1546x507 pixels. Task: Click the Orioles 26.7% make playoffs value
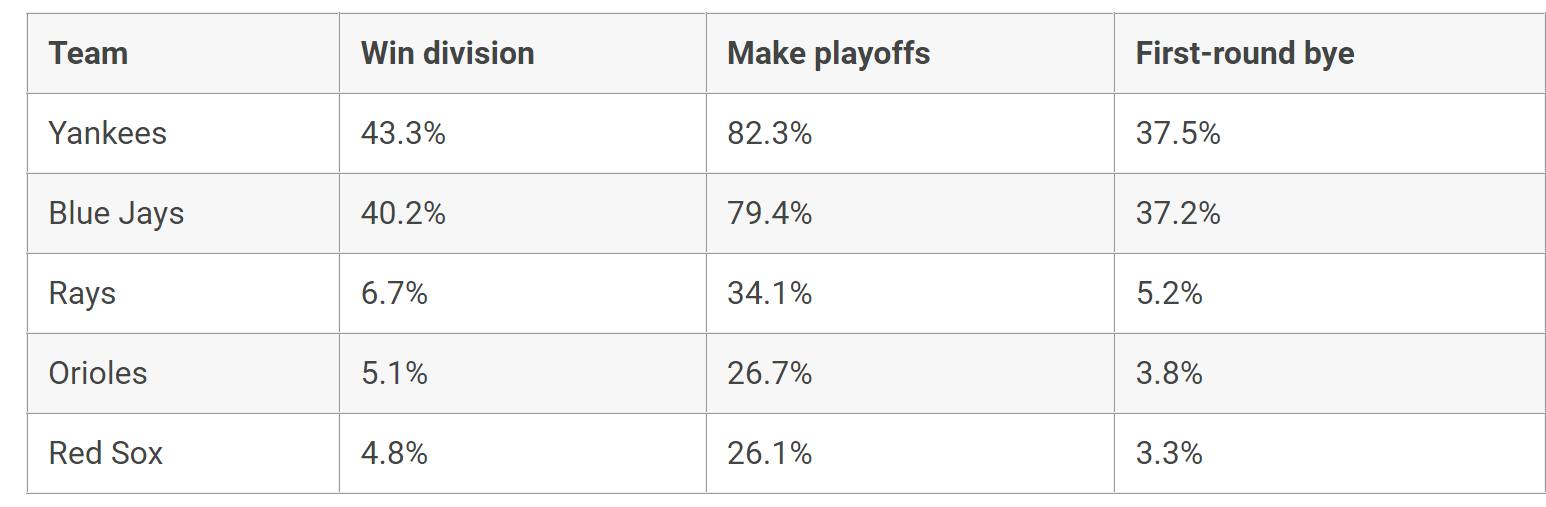click(769, 373)
